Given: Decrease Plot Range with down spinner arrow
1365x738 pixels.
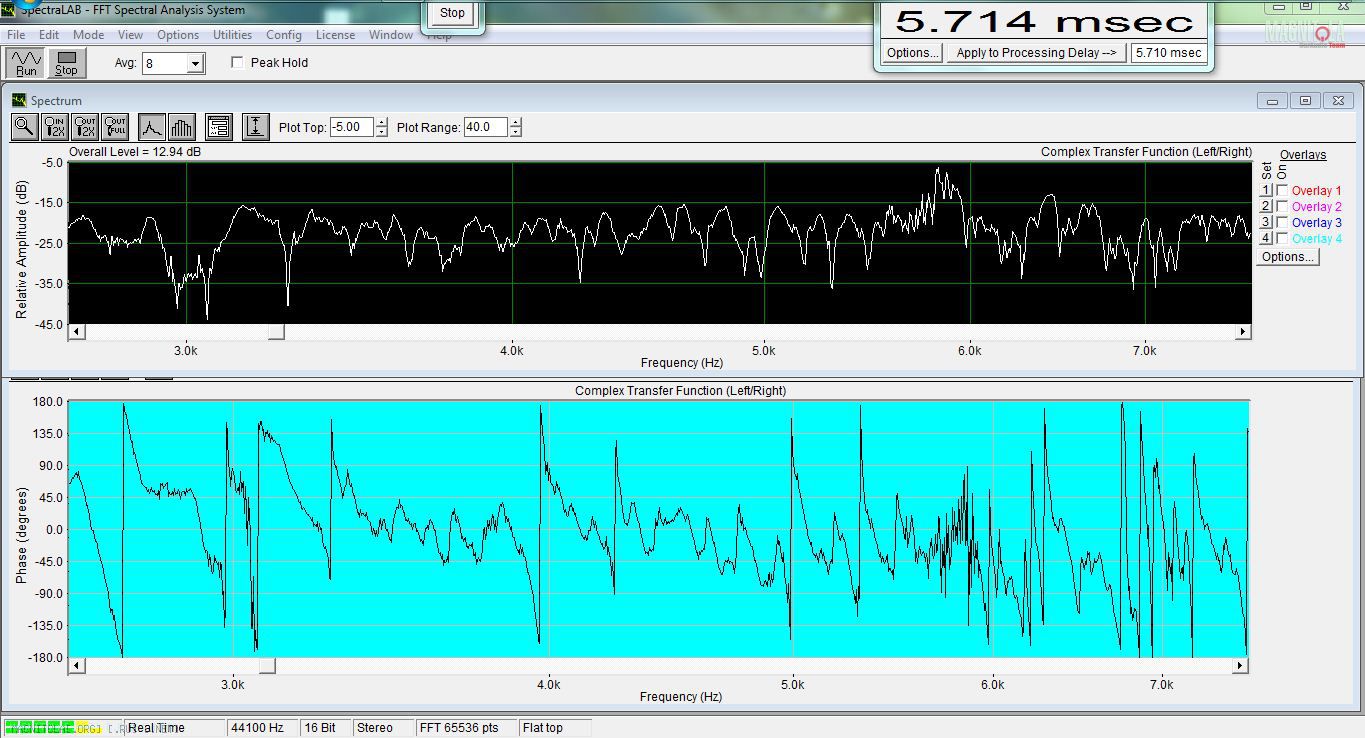Looking at the screenshot, I should pyautogui.click(x=515, y=132).
